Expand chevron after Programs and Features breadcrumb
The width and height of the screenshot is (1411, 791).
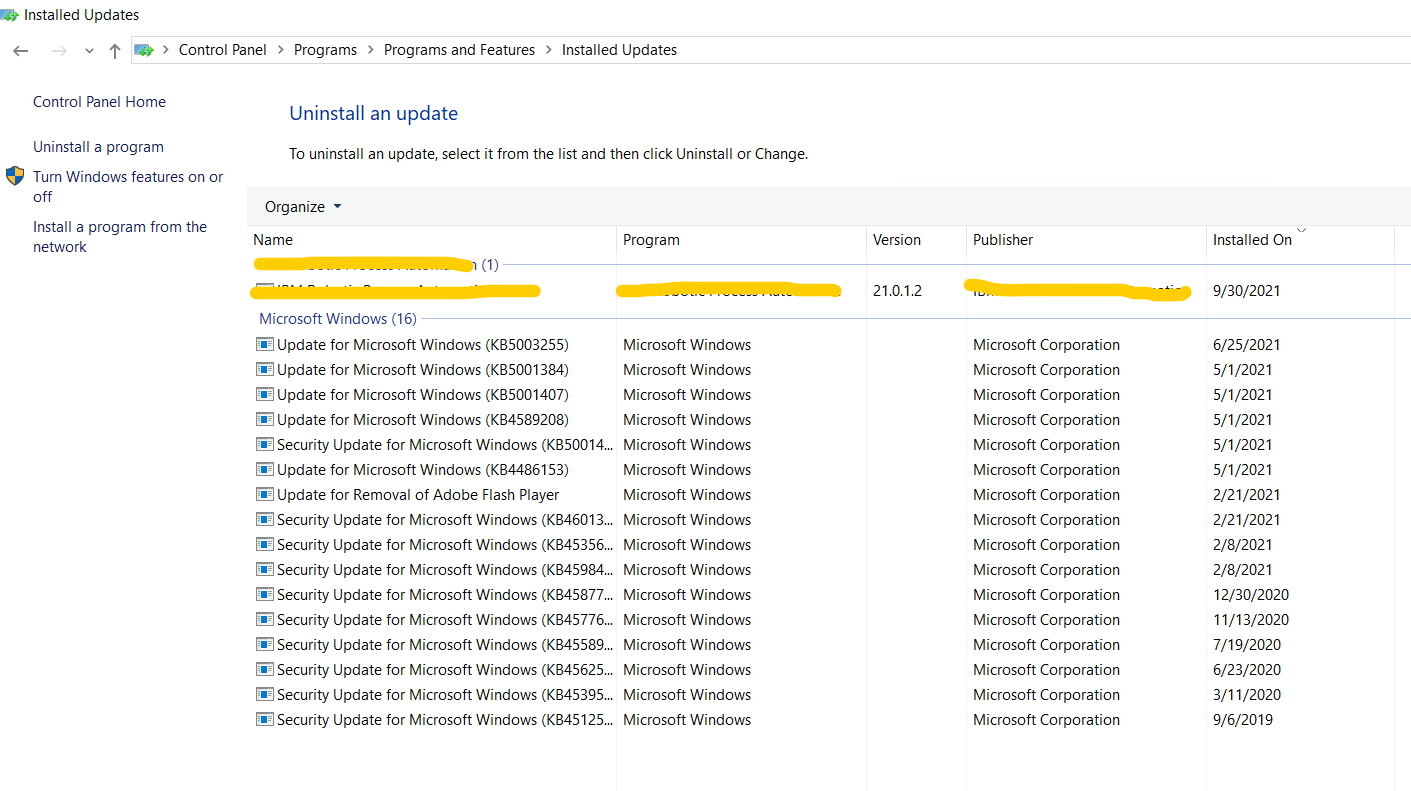pyautogui.click(x=548, y=50)
